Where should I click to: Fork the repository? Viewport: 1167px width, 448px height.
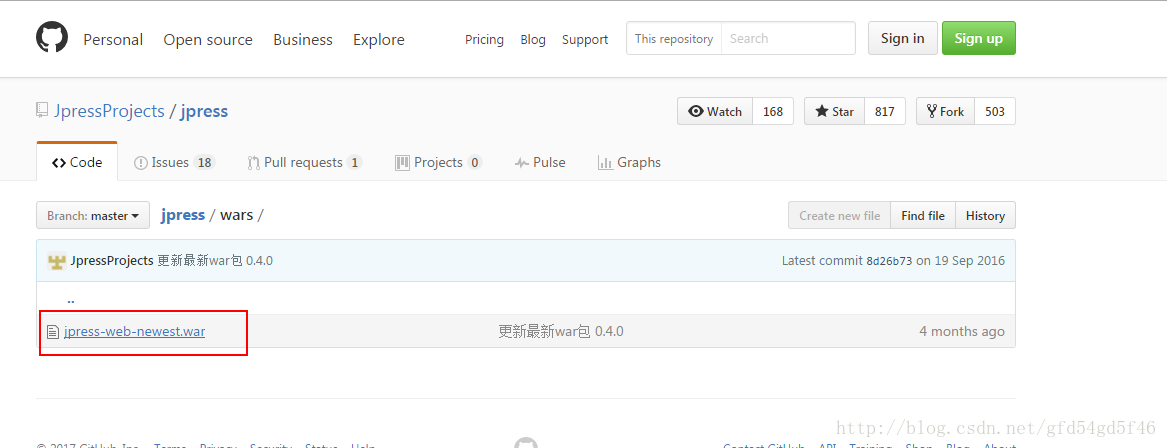(945, 111)
